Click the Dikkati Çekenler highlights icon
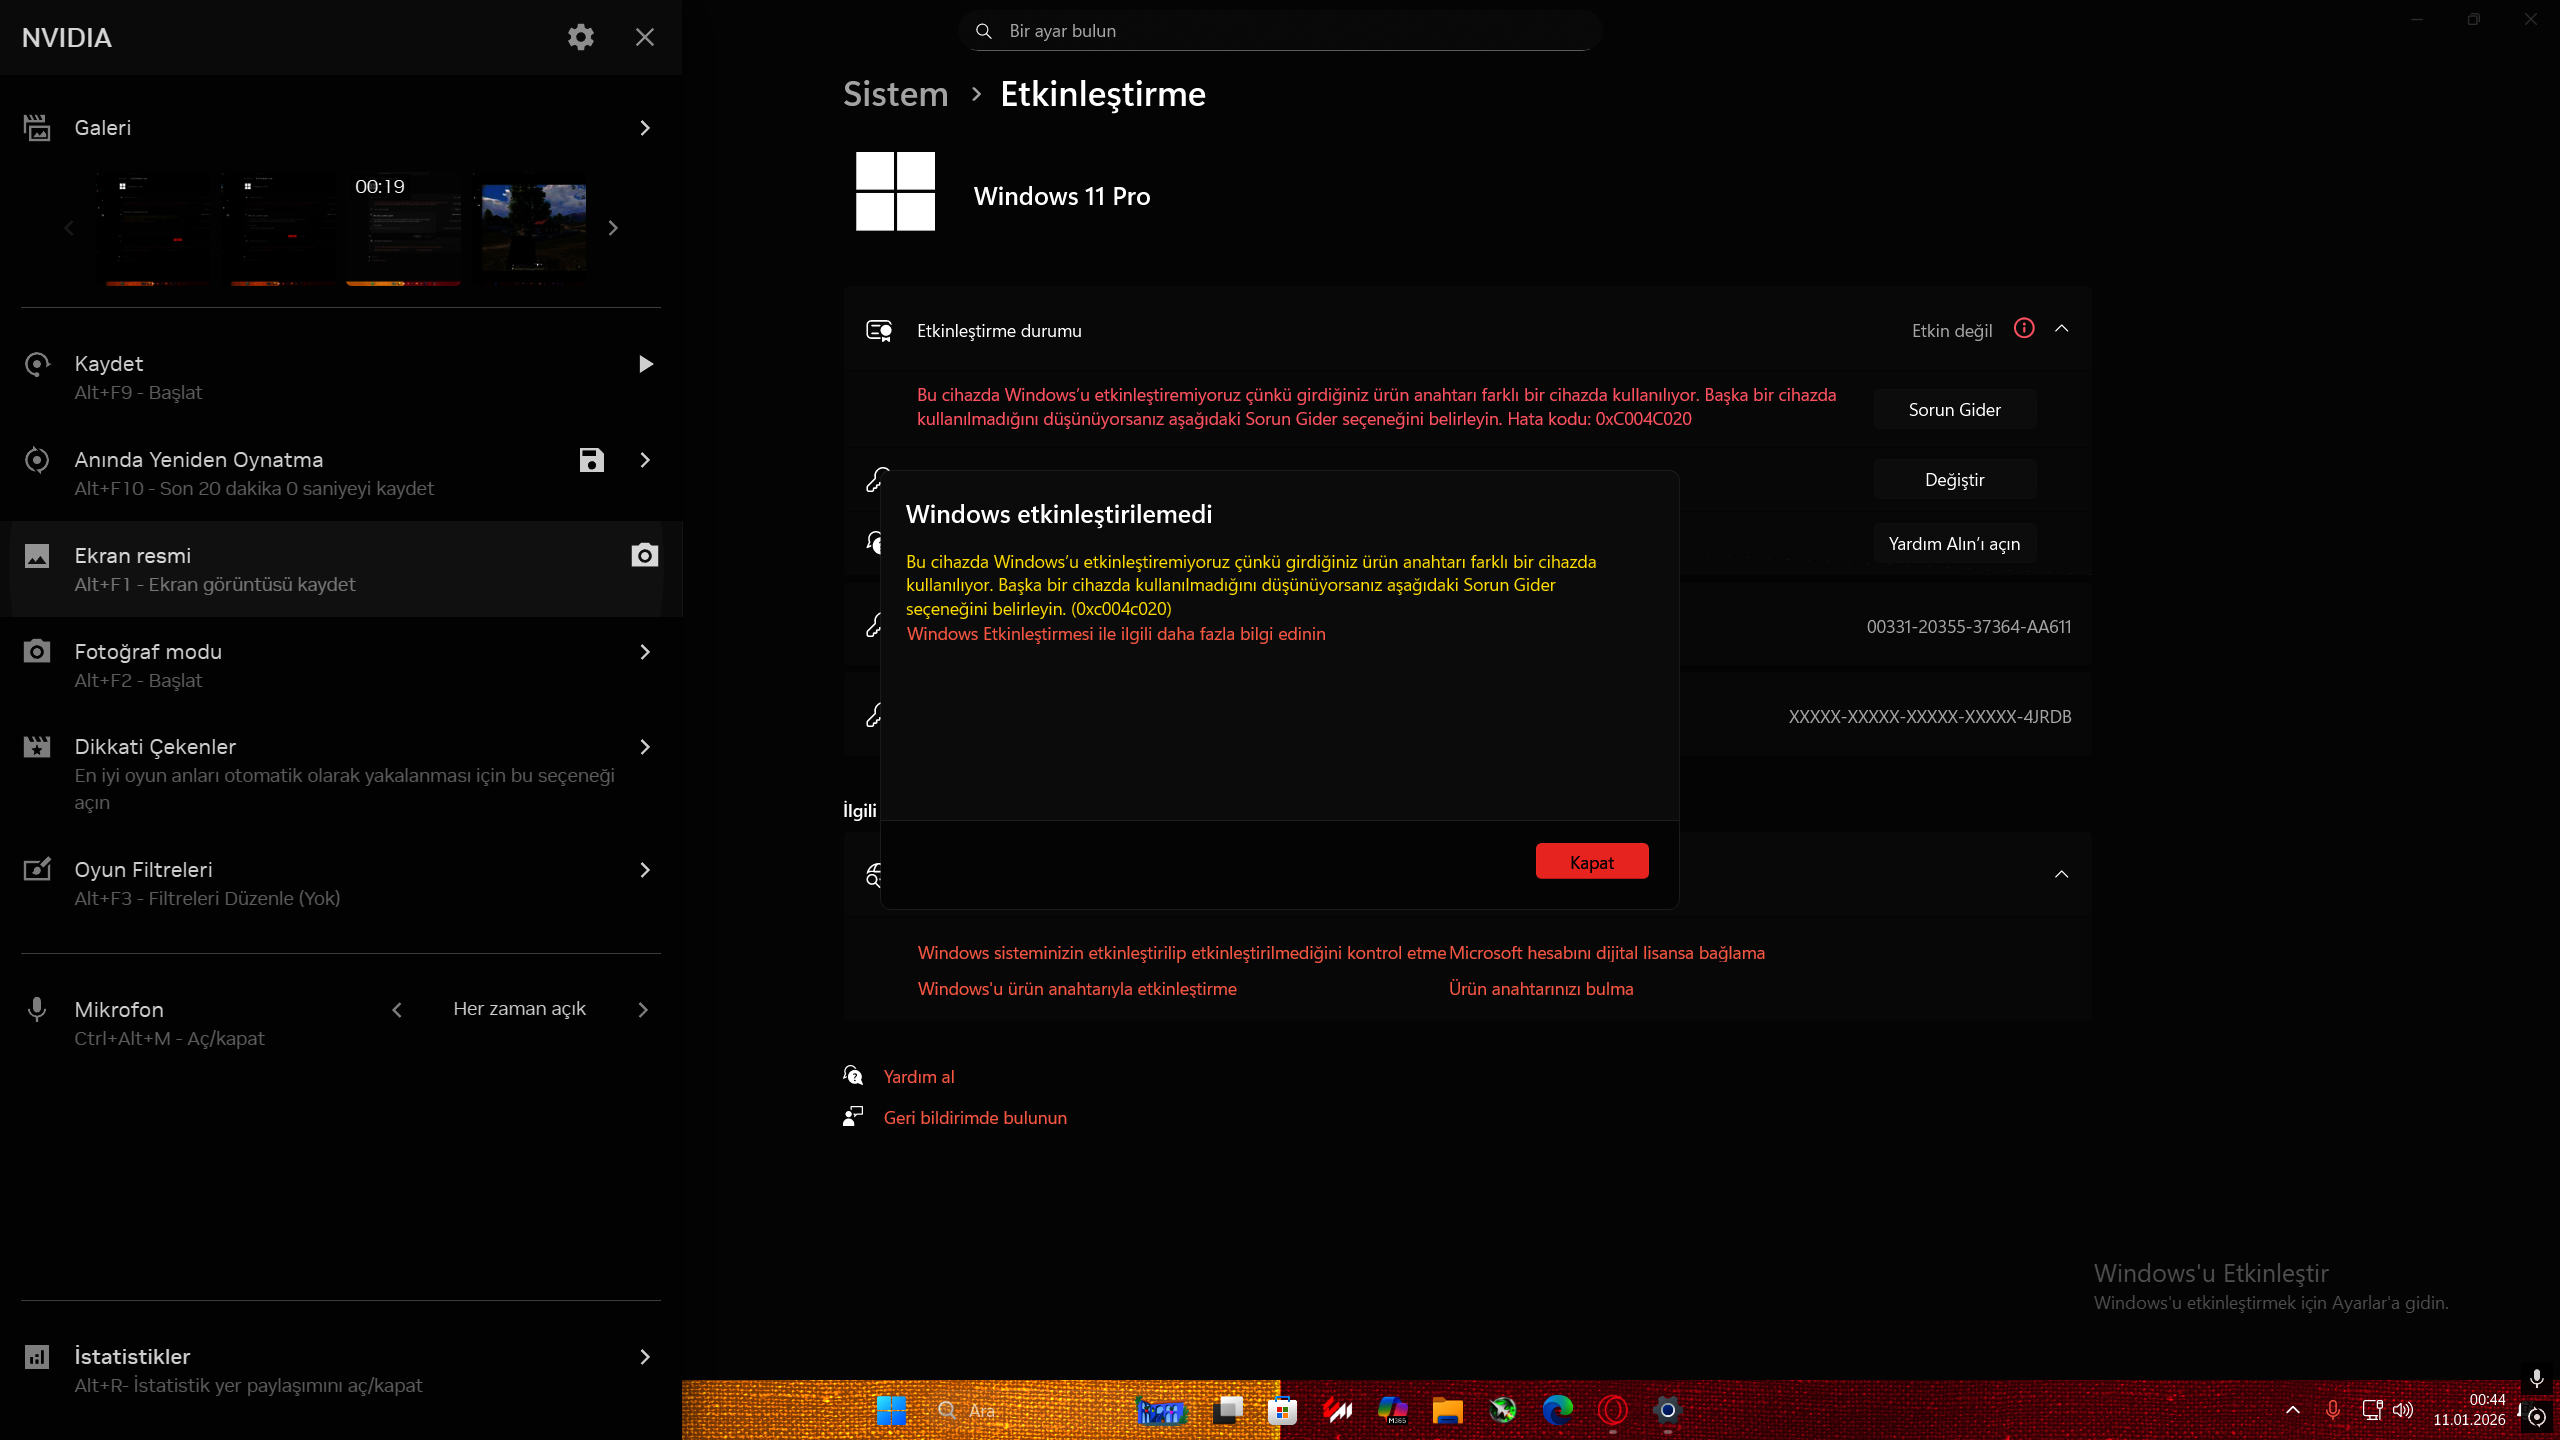2560x1440 pixels. click(x=37, y=747)
